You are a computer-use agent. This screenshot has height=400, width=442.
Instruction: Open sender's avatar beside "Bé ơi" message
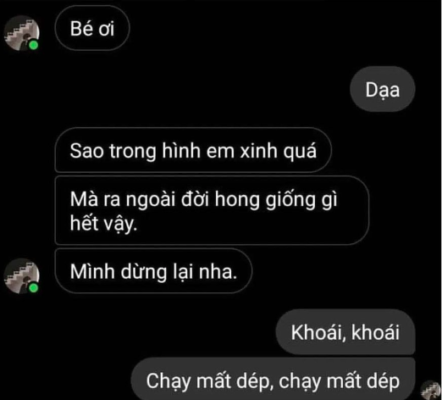click(21, 33)
